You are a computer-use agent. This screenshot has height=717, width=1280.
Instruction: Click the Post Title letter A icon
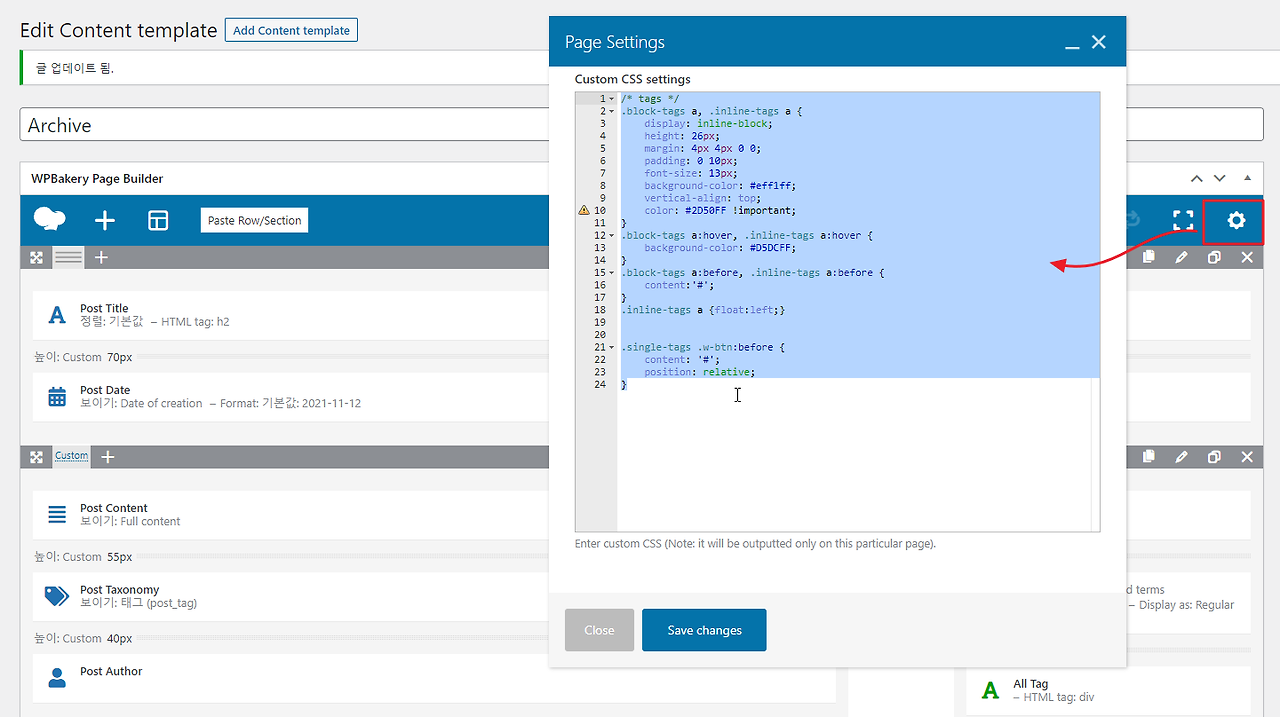coord(57,316)
